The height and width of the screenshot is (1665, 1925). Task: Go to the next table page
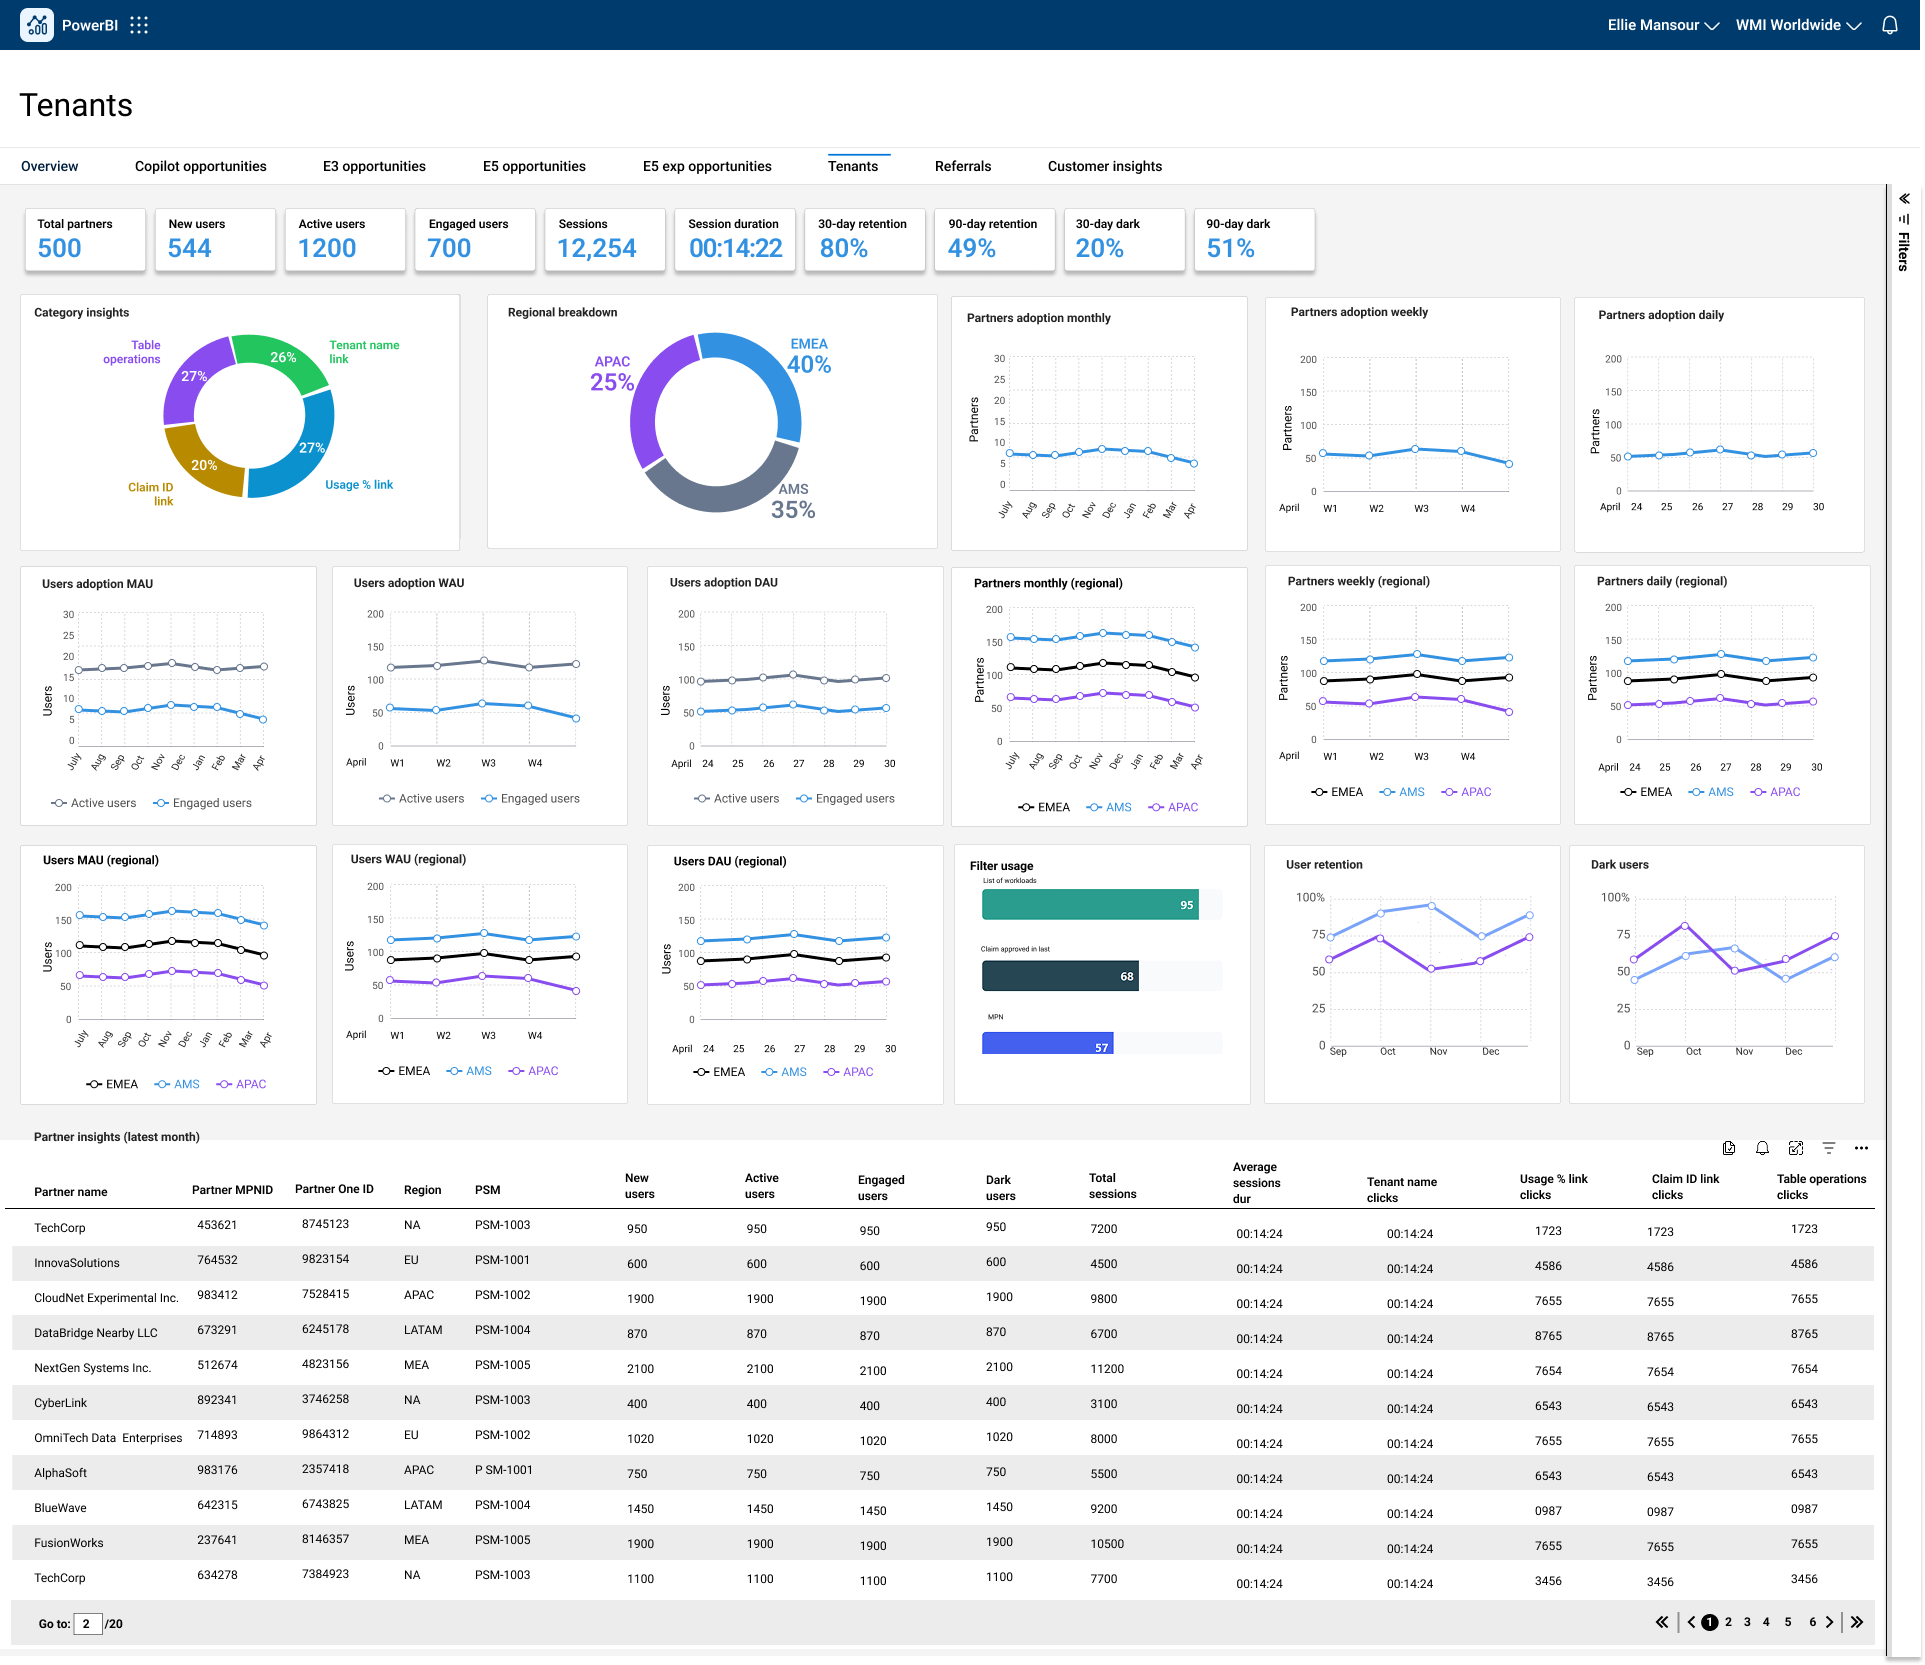click(1830, 1622)
